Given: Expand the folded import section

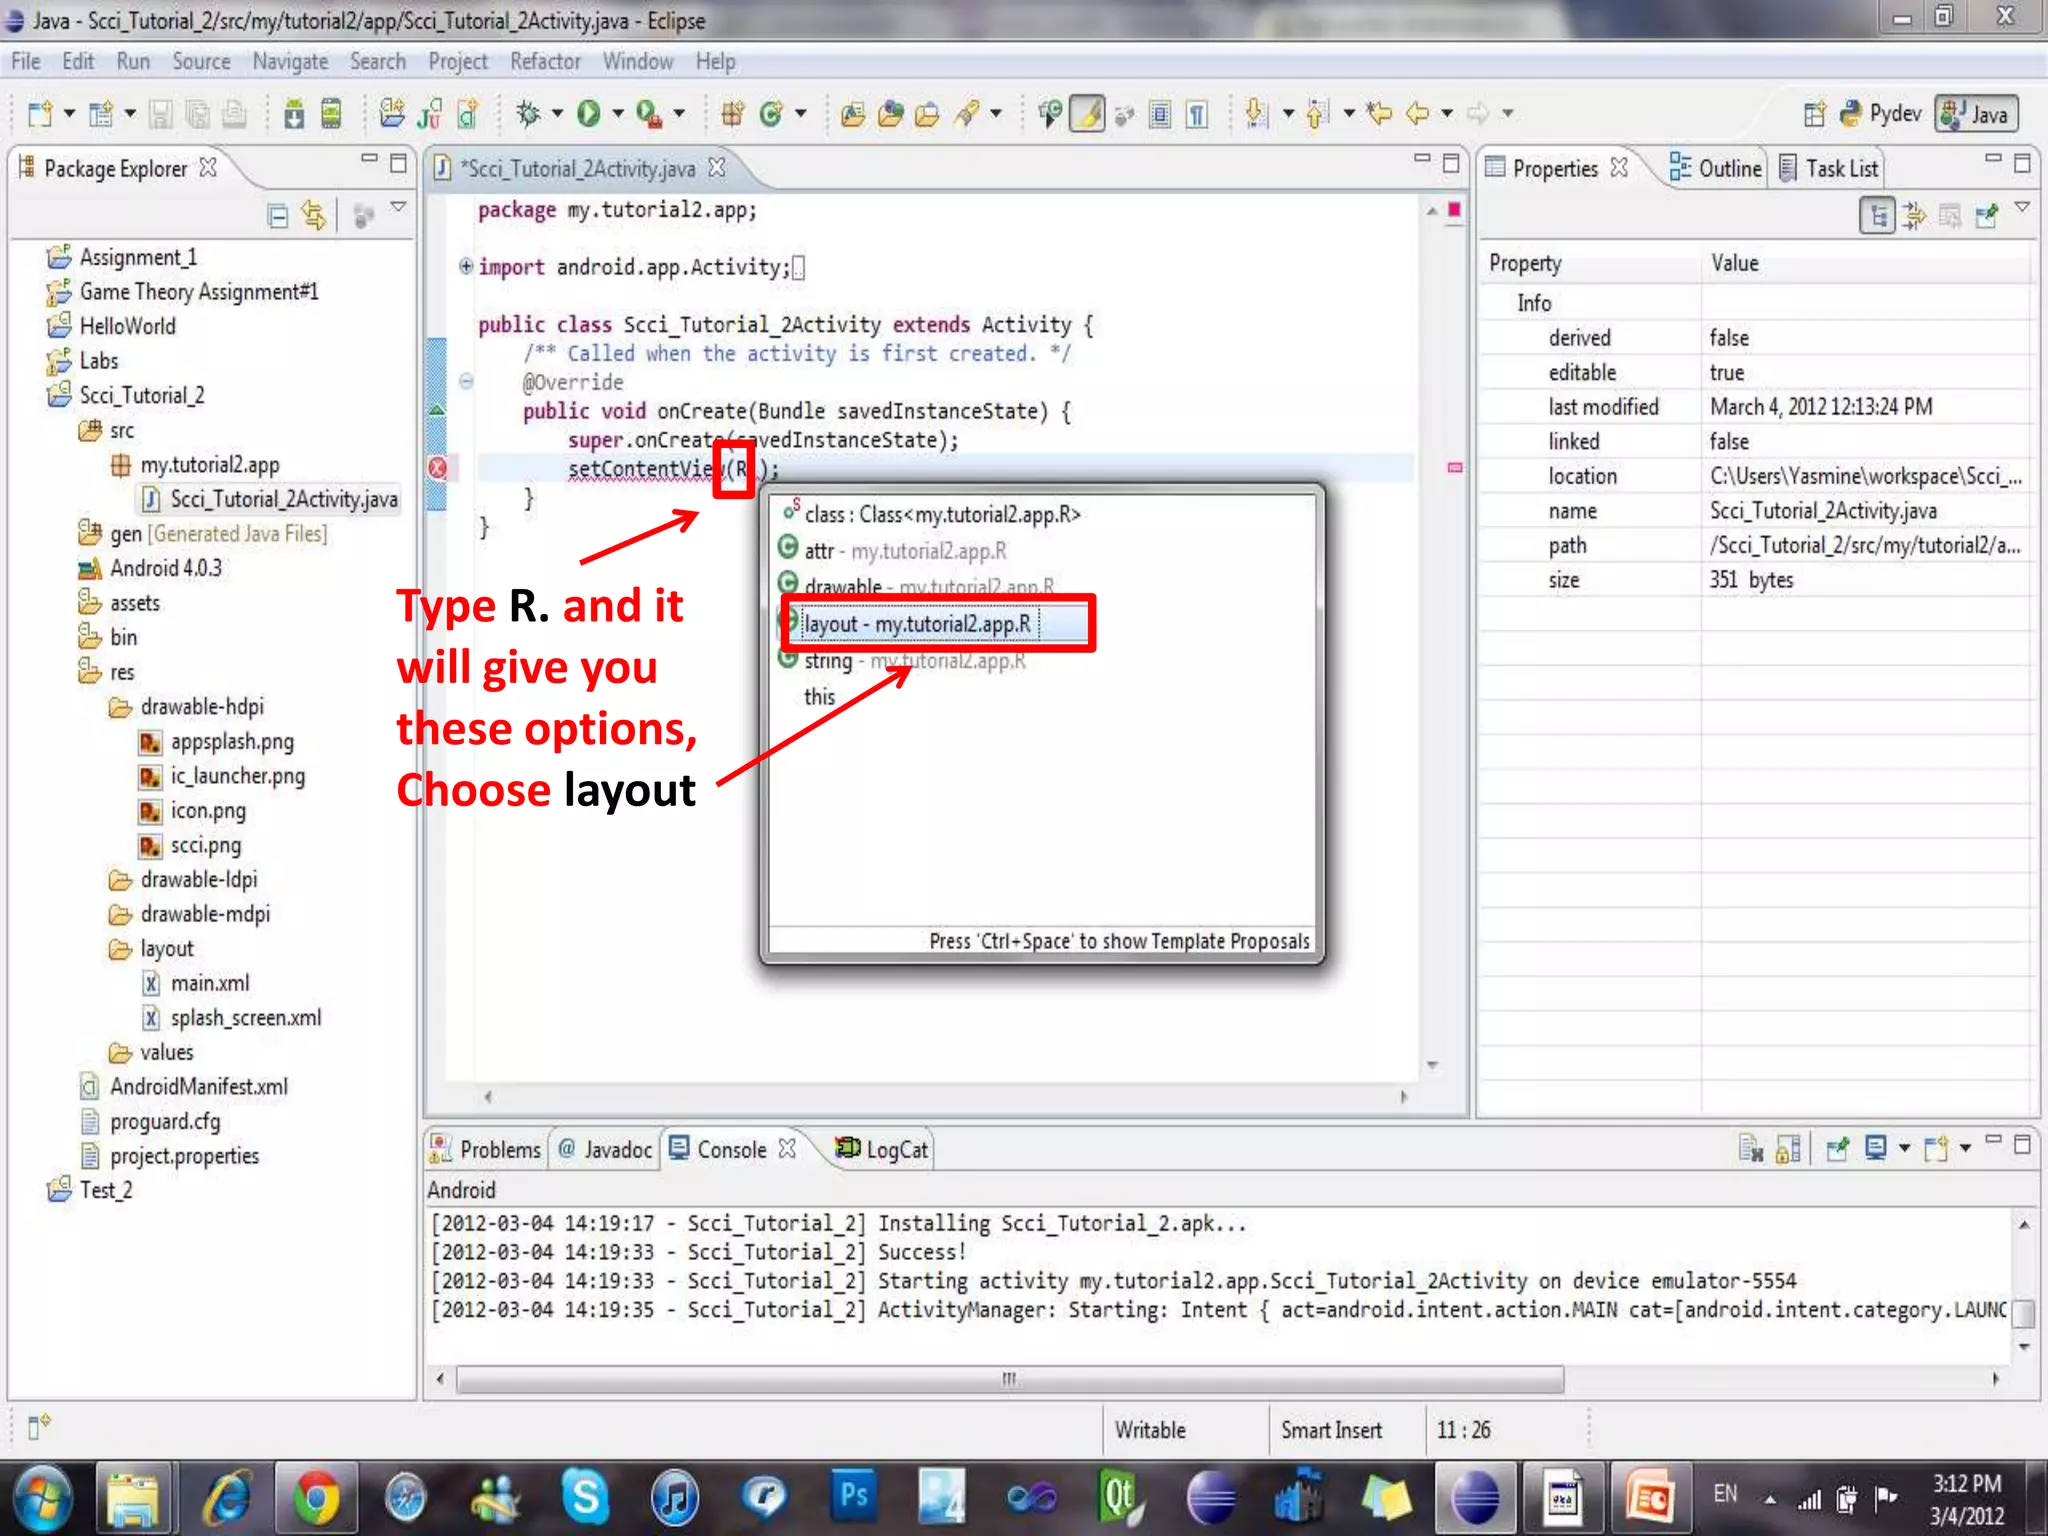Looking at the screenshot, I should coord(466,266).
